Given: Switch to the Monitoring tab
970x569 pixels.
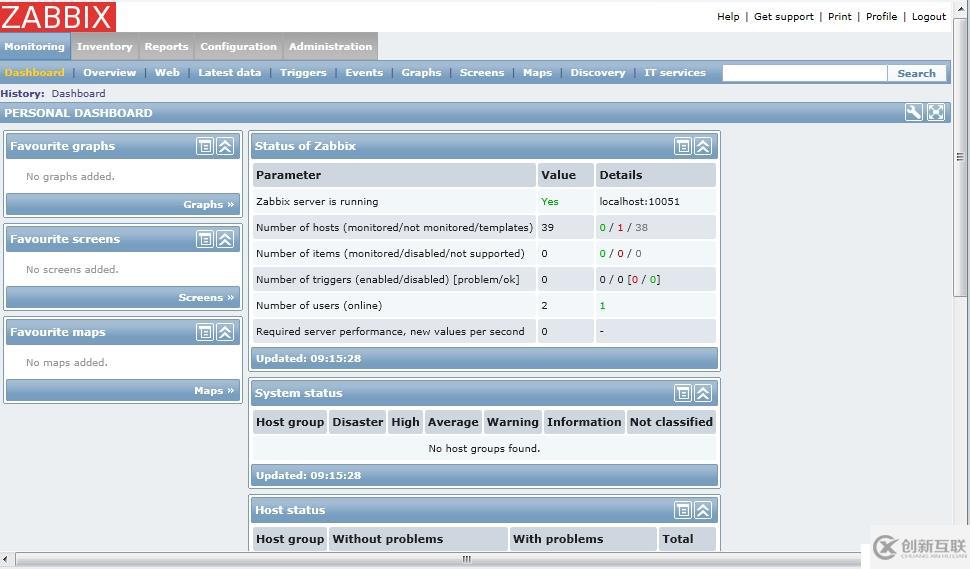Looking at the screenshot, I should 35,46.
